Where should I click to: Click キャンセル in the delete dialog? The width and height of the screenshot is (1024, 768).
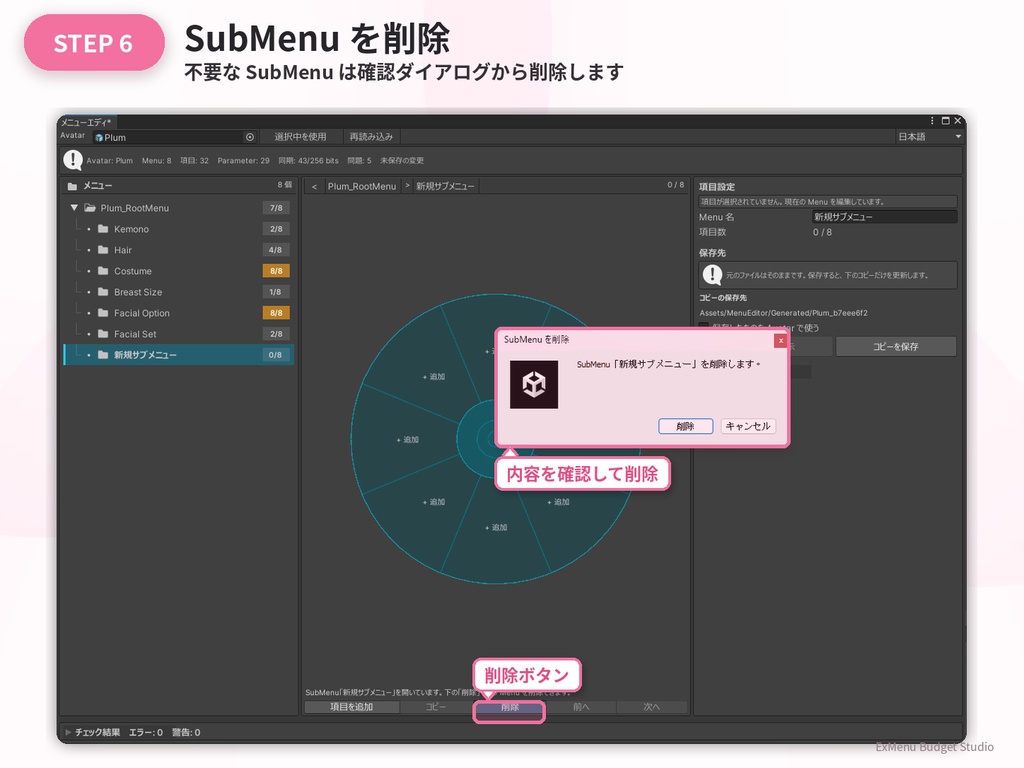(748, 426)
